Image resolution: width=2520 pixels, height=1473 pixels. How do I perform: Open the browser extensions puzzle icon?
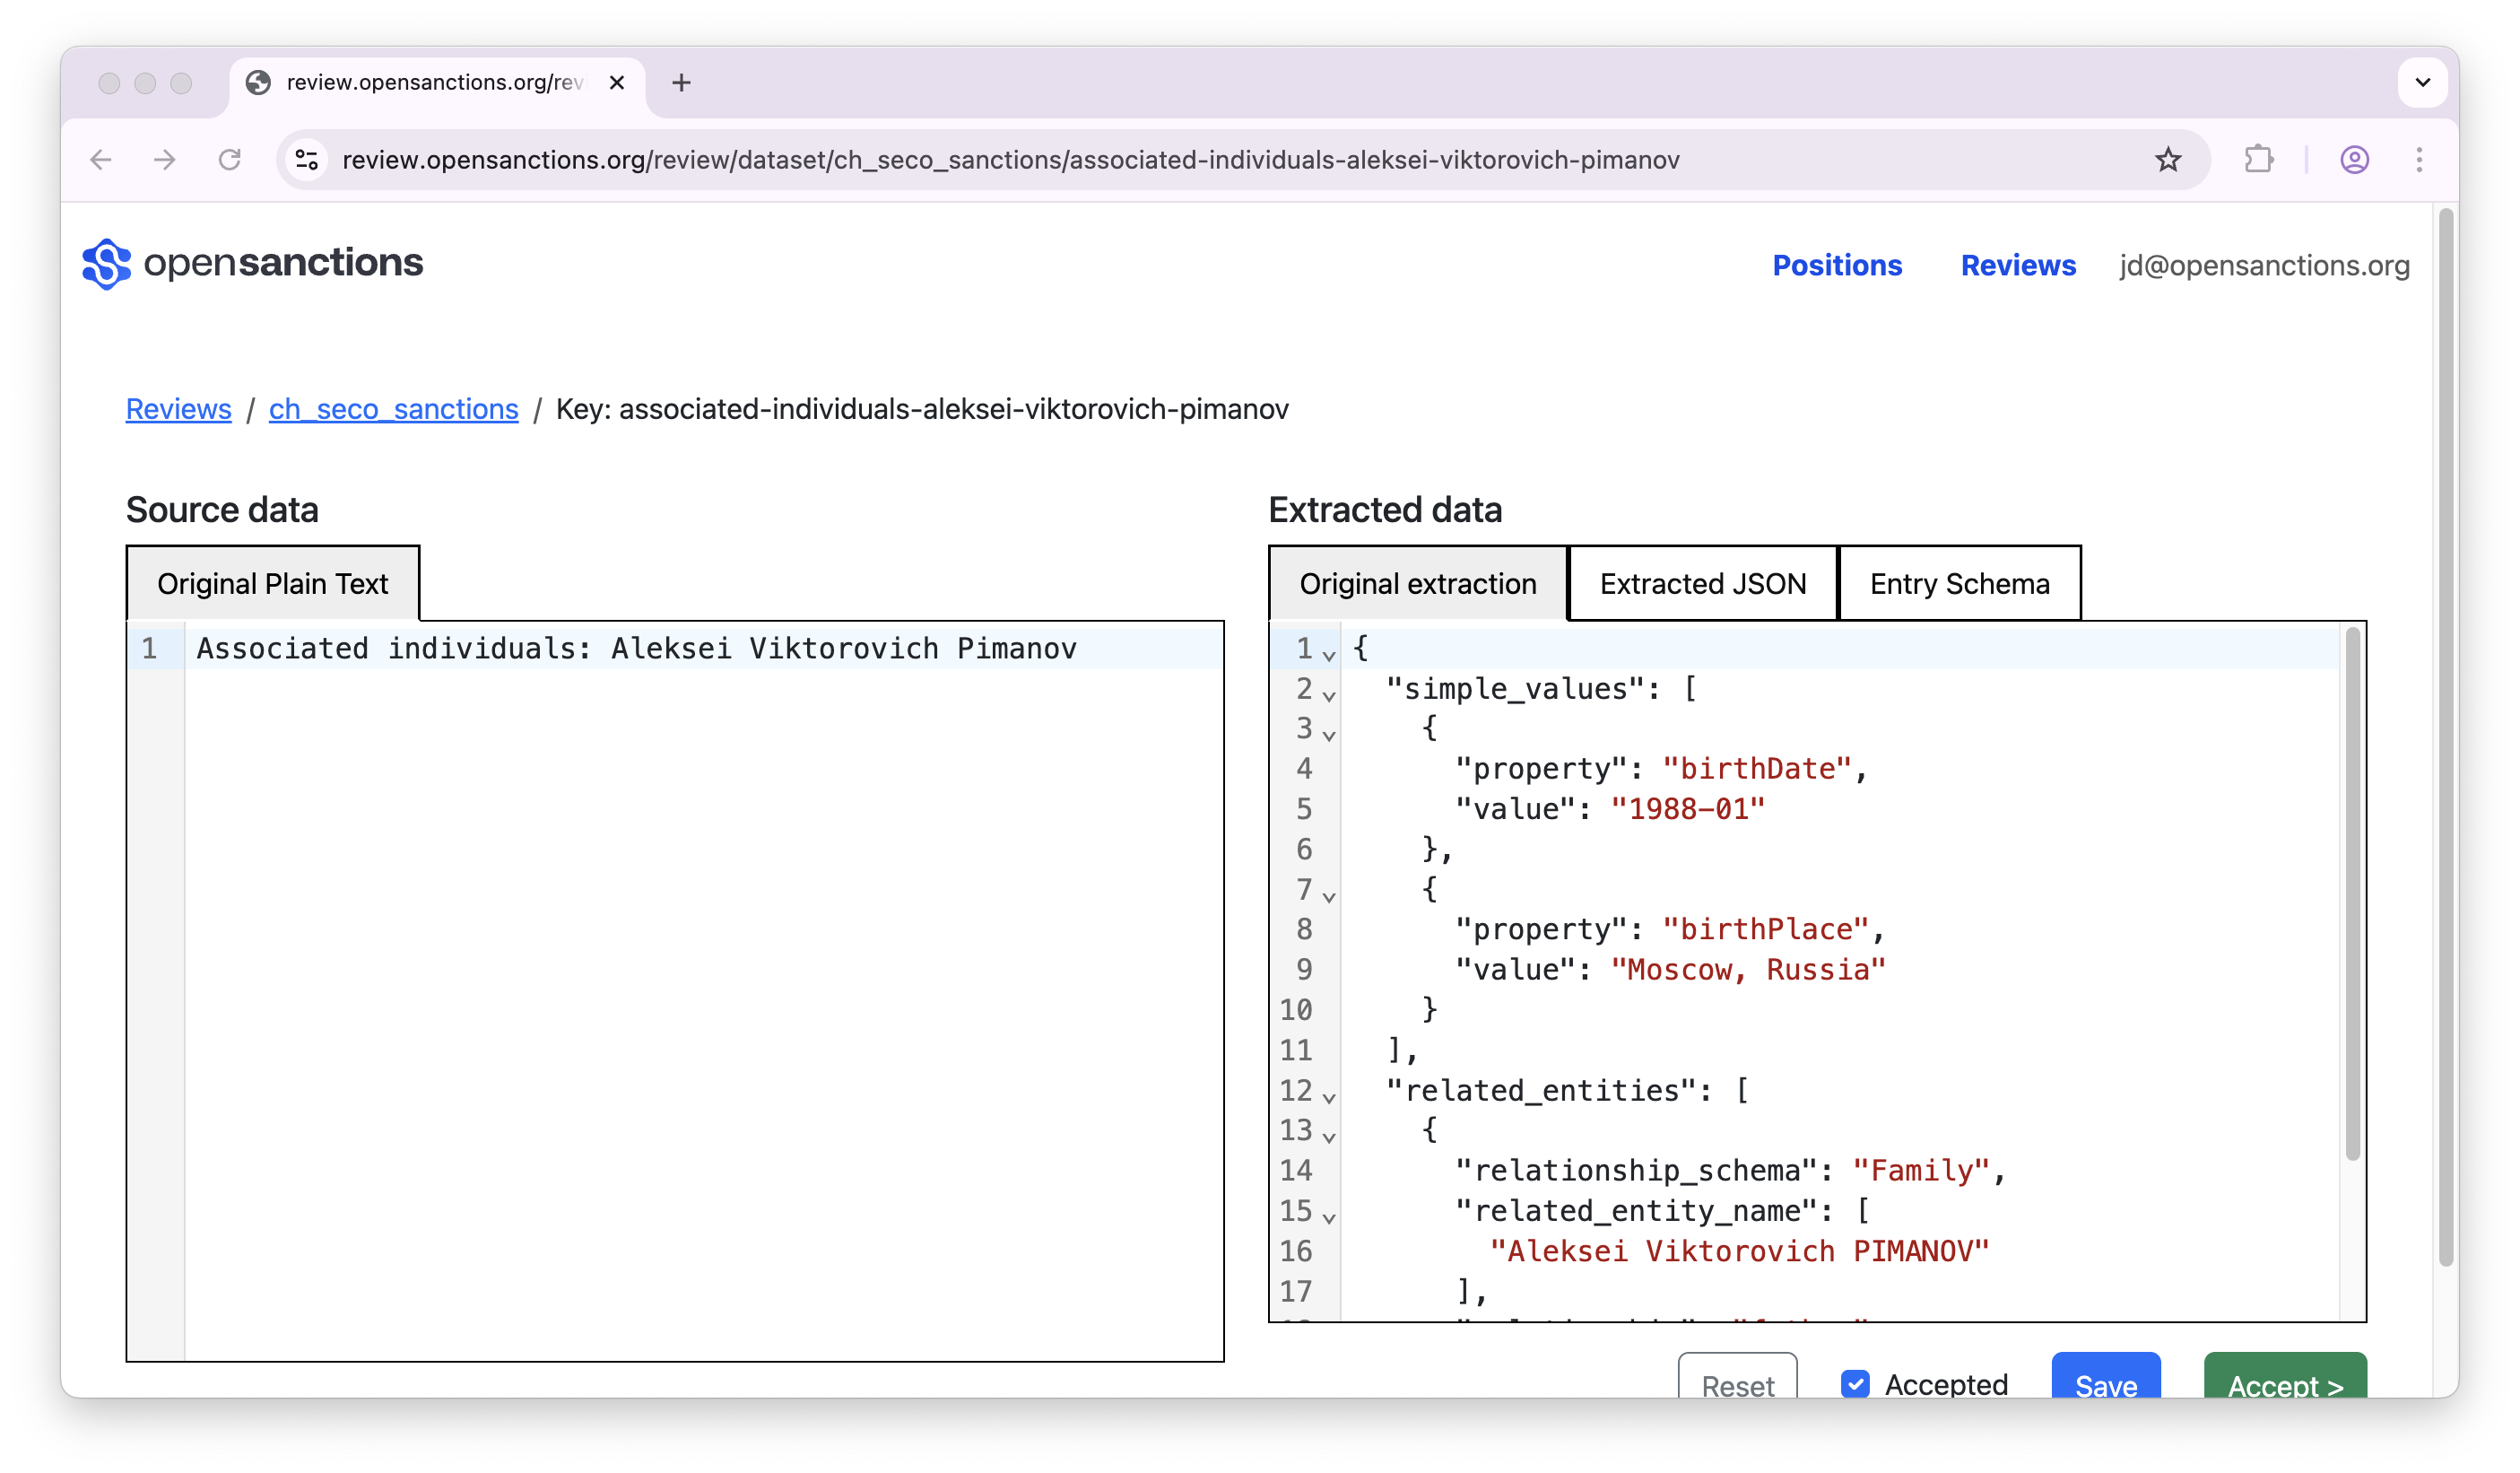click(2258, 160)
